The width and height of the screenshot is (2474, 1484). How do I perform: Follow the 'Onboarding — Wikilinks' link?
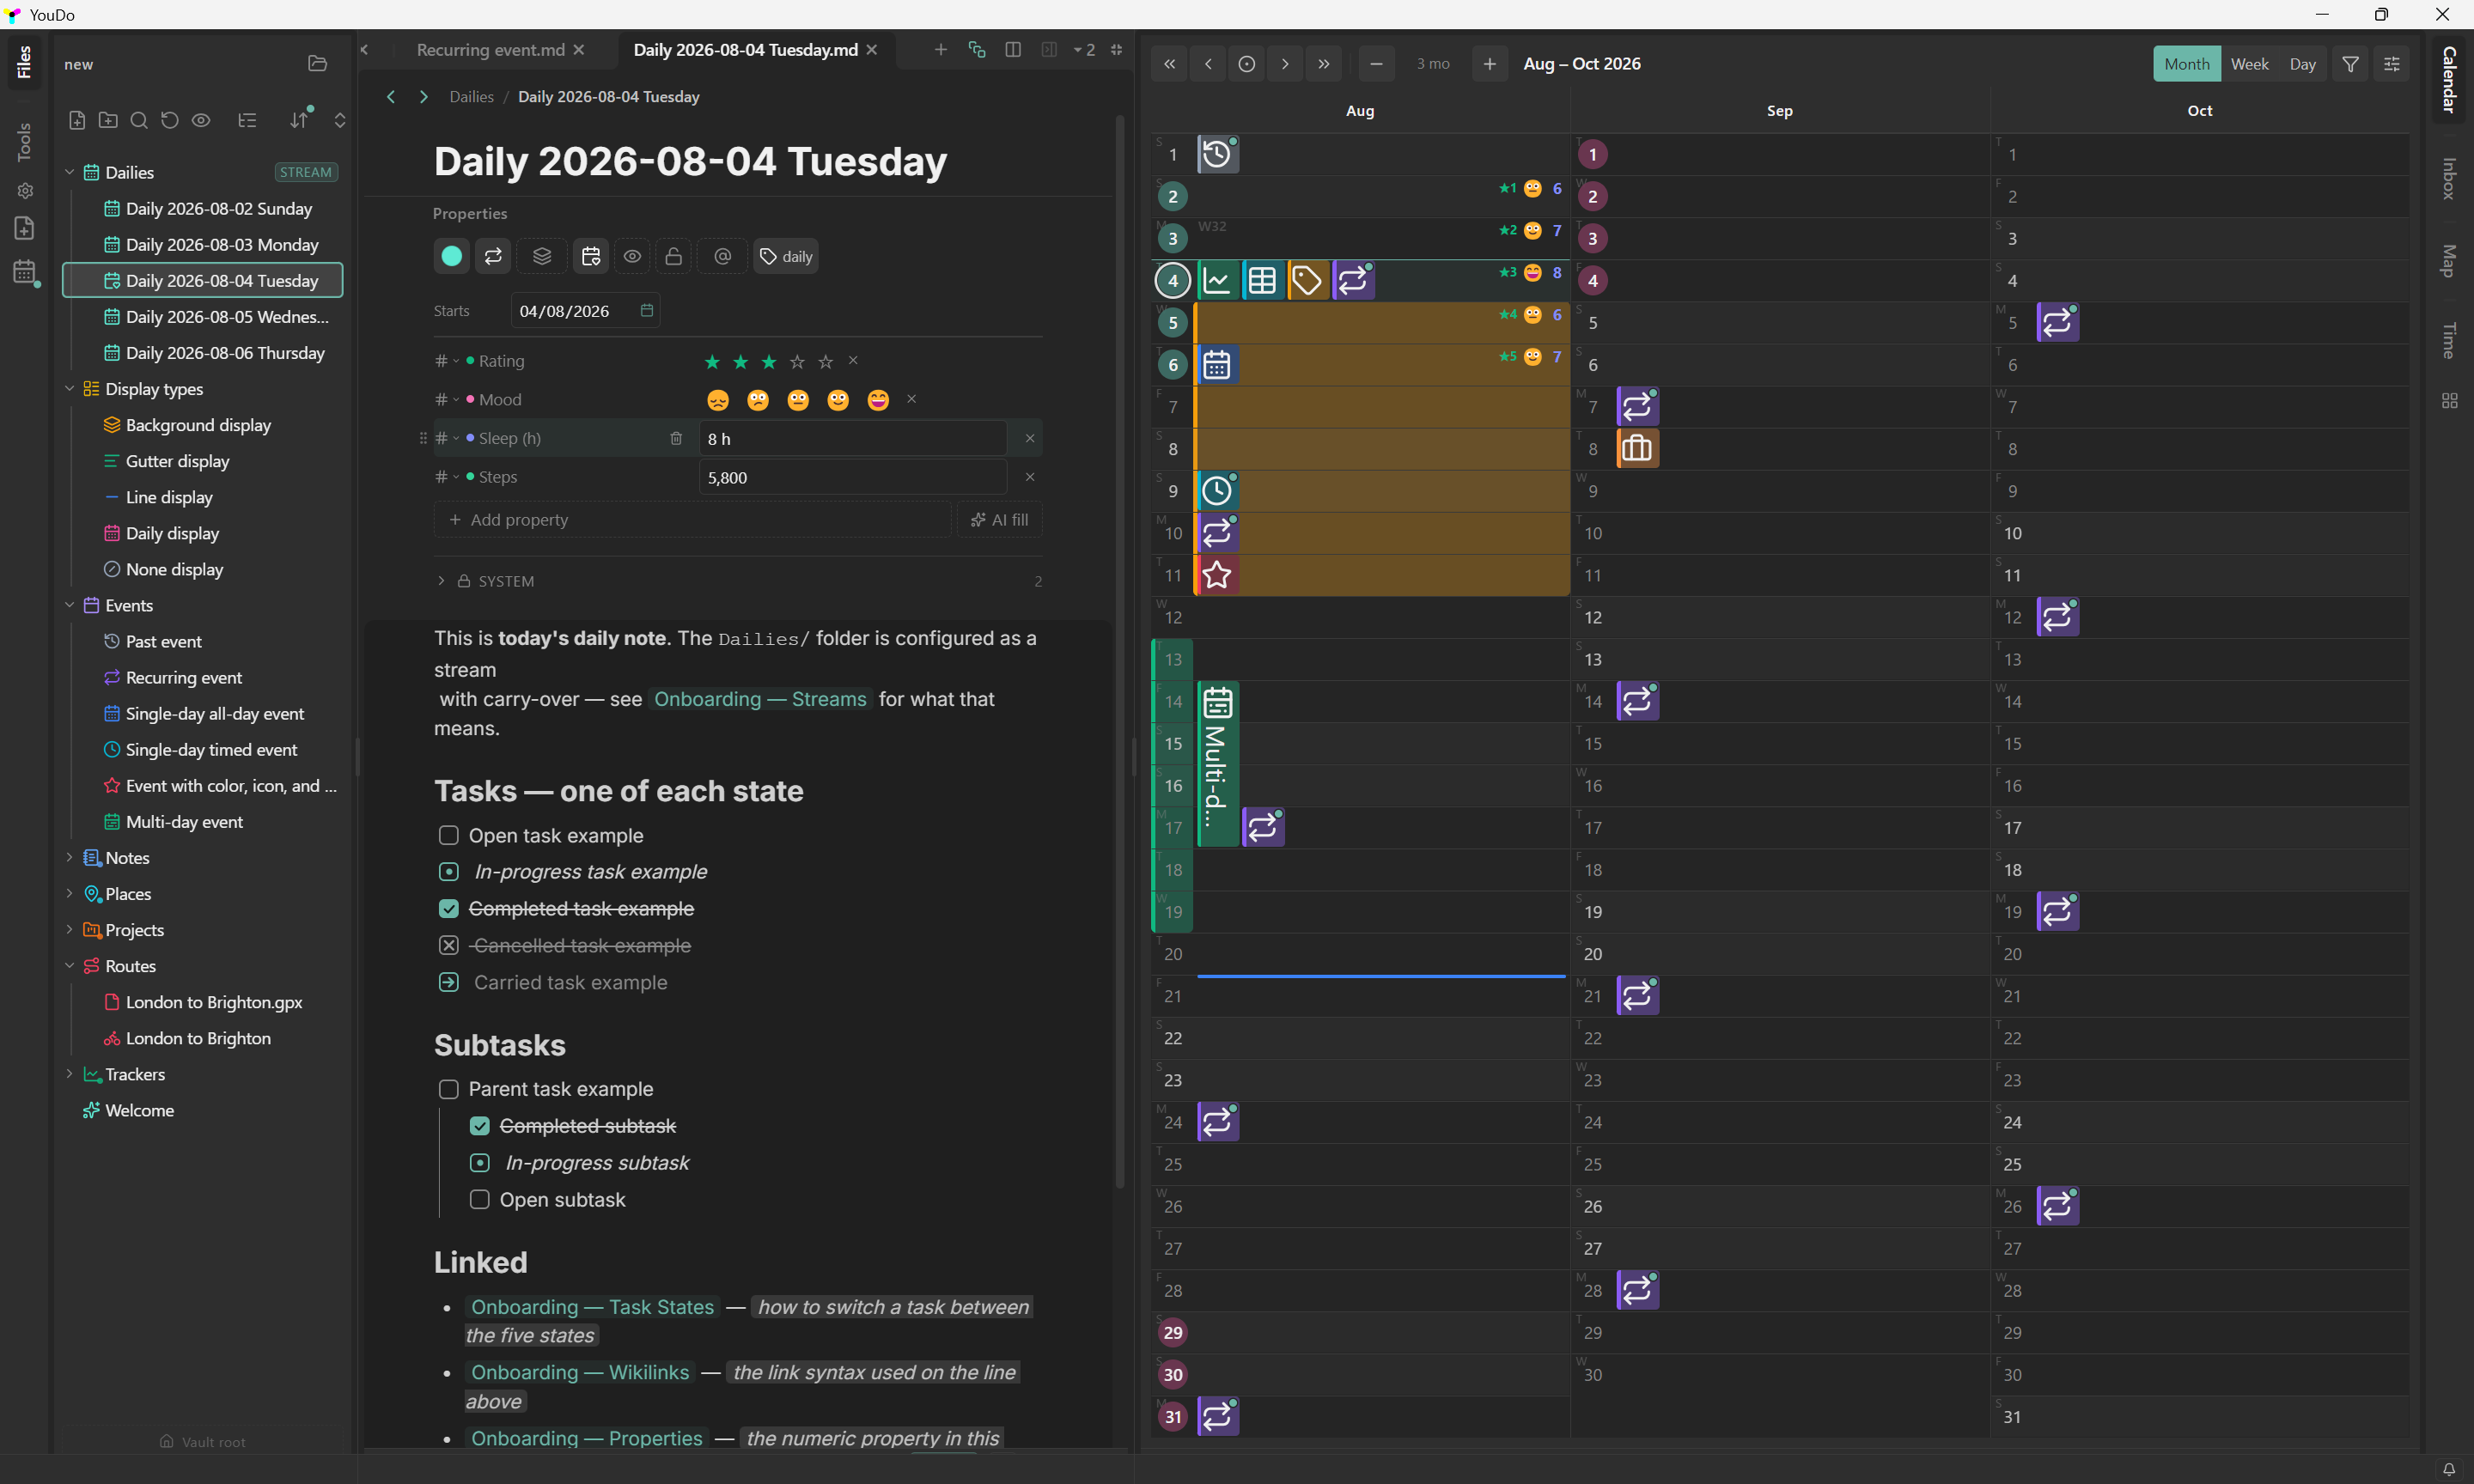580,1372
